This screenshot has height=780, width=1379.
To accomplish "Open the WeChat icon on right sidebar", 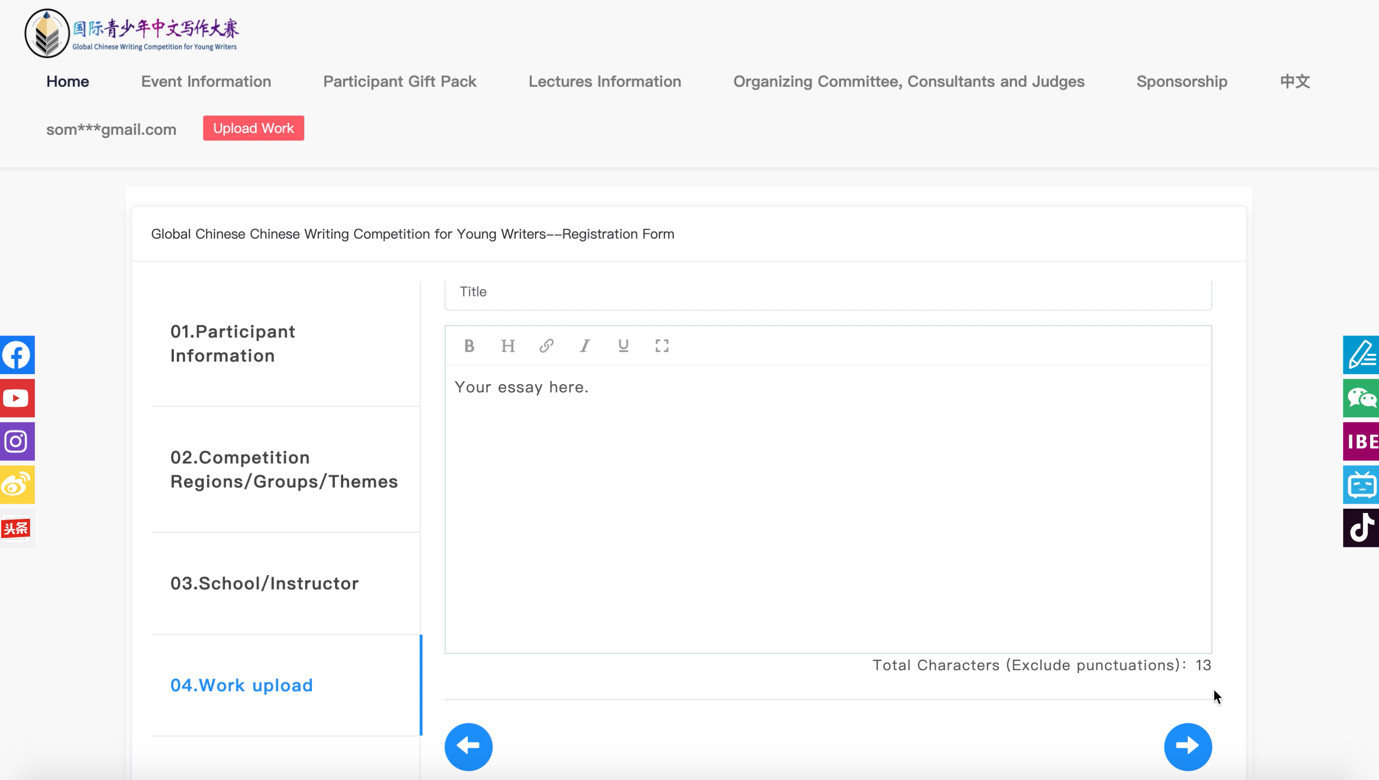I will coord(1361,398).
